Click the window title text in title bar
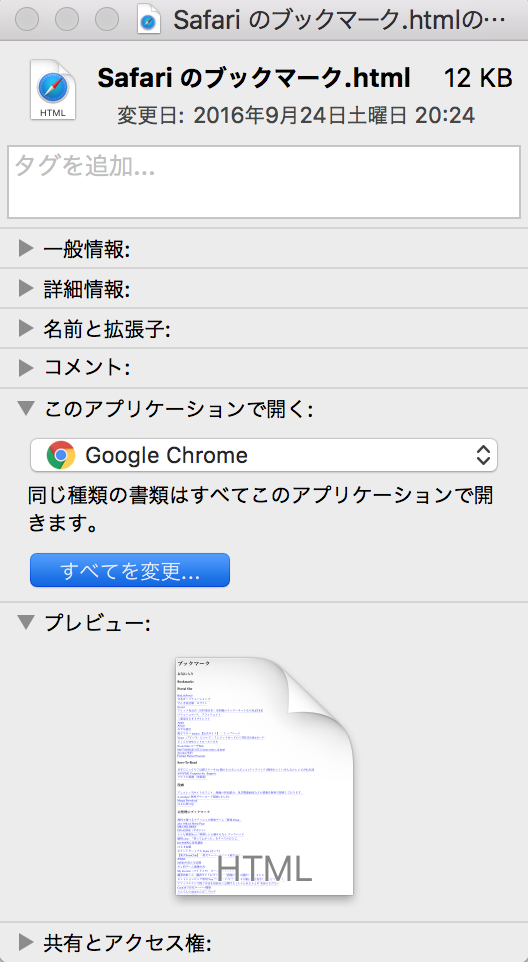 point(339,21)
